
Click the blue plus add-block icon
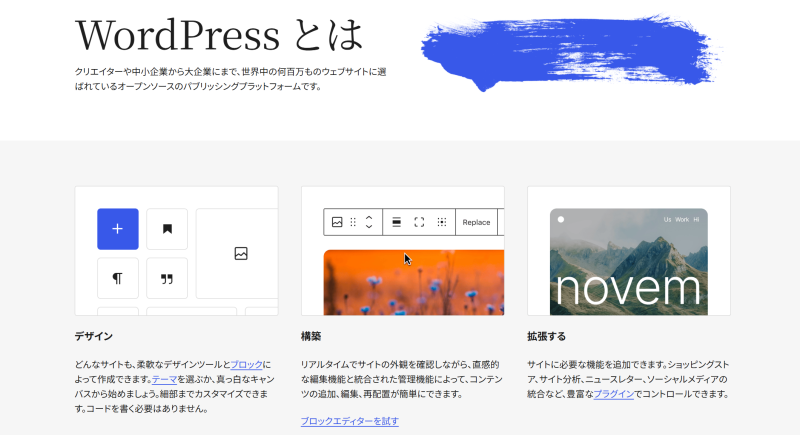pos(118,229)
